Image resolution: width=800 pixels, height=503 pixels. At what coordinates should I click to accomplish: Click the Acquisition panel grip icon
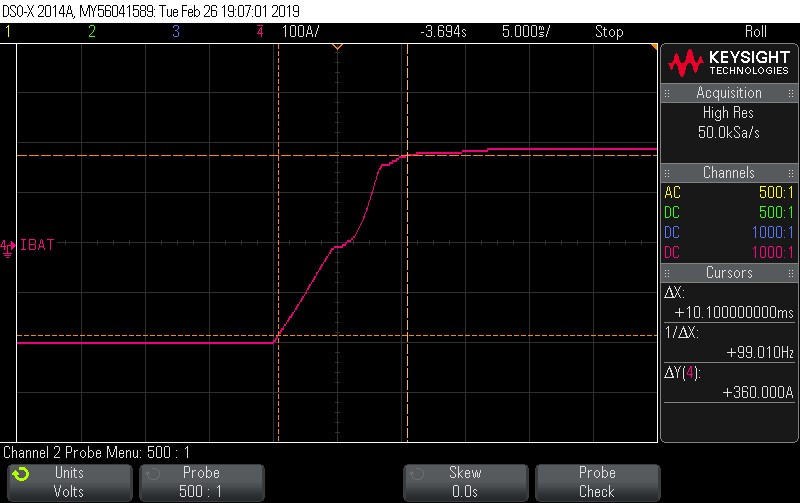666,93
